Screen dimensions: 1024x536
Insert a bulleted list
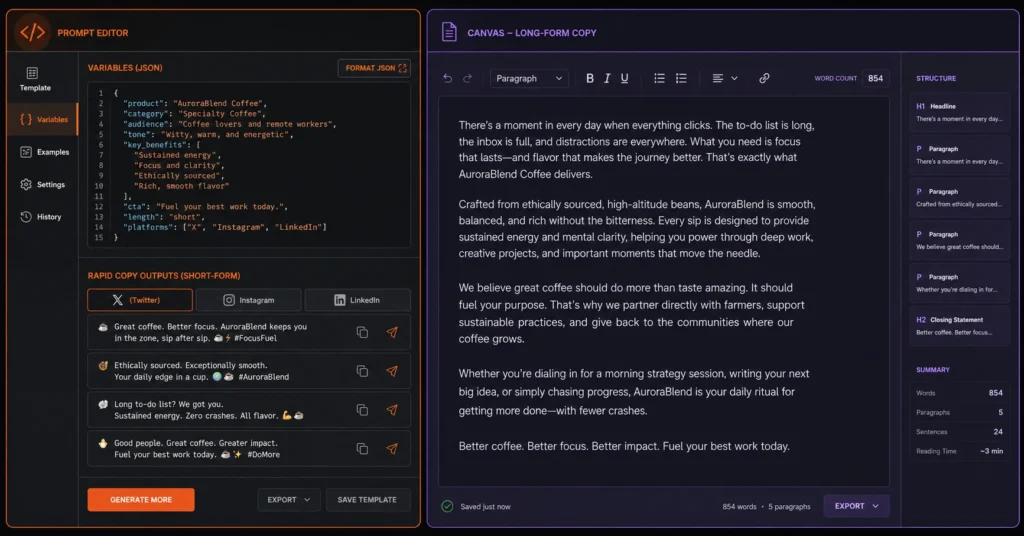(660, 78)
